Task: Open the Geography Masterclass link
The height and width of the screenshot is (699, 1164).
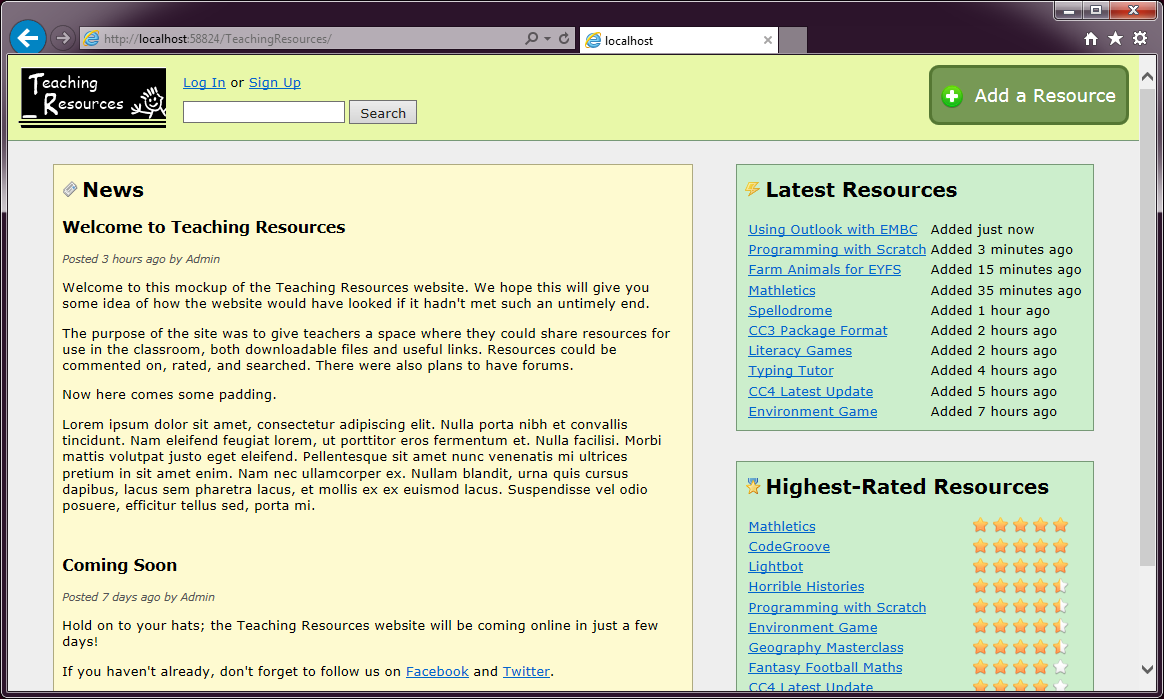Action: tap(826, 647)
